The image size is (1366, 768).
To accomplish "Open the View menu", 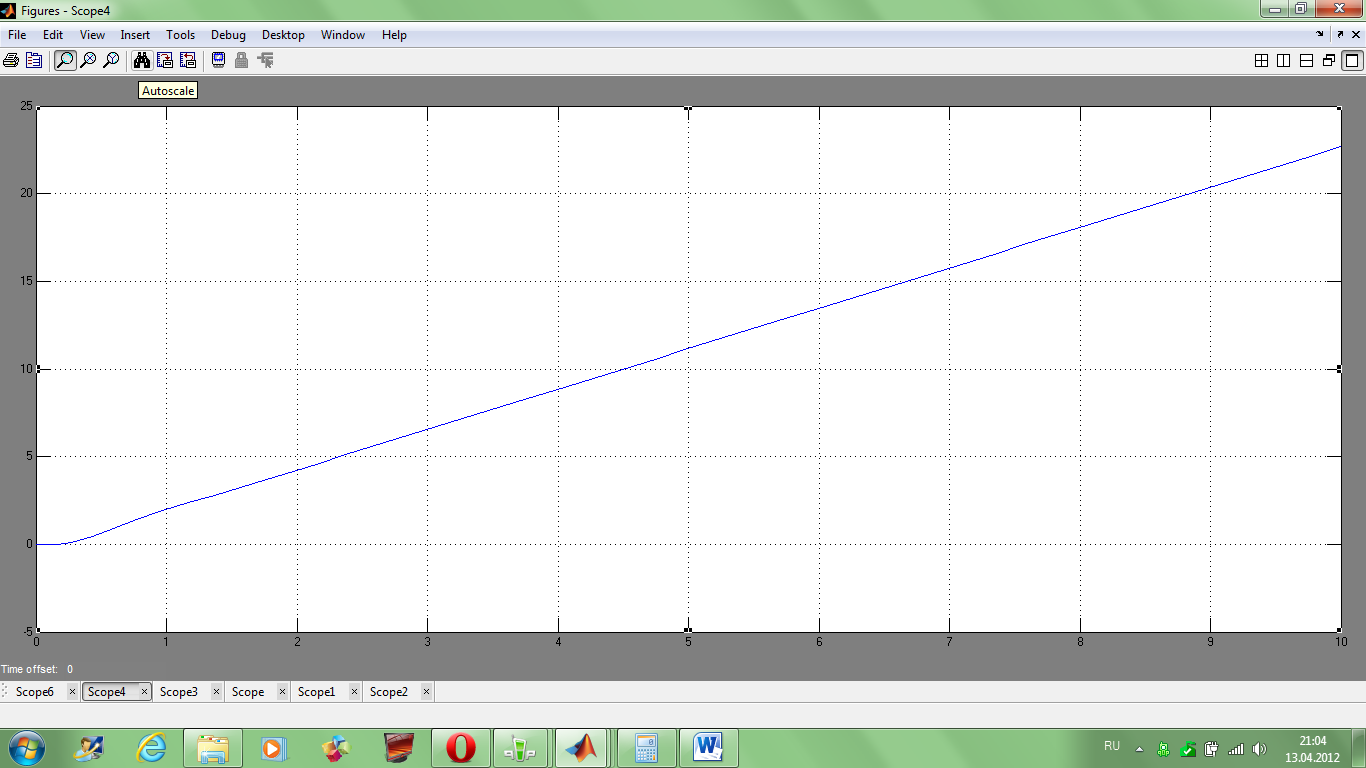I will tap(92, 35).
